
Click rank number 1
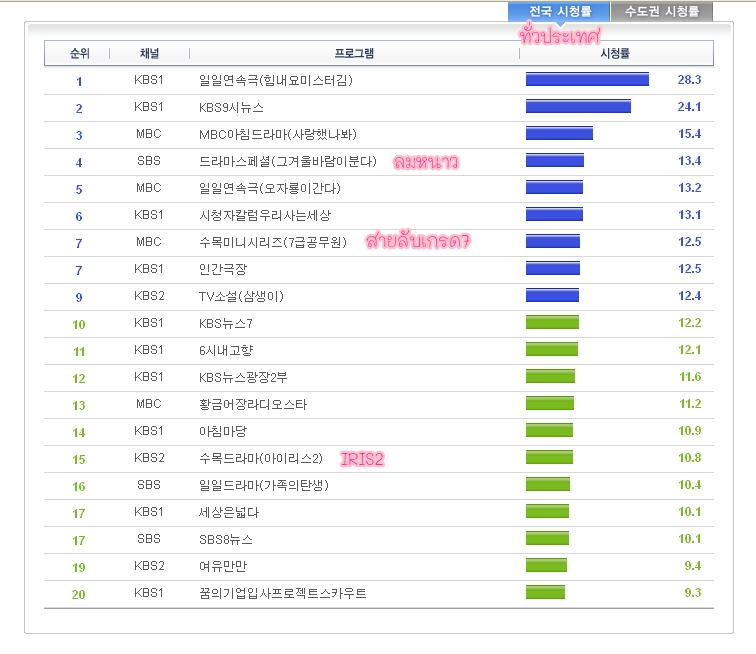pos(79,82)
